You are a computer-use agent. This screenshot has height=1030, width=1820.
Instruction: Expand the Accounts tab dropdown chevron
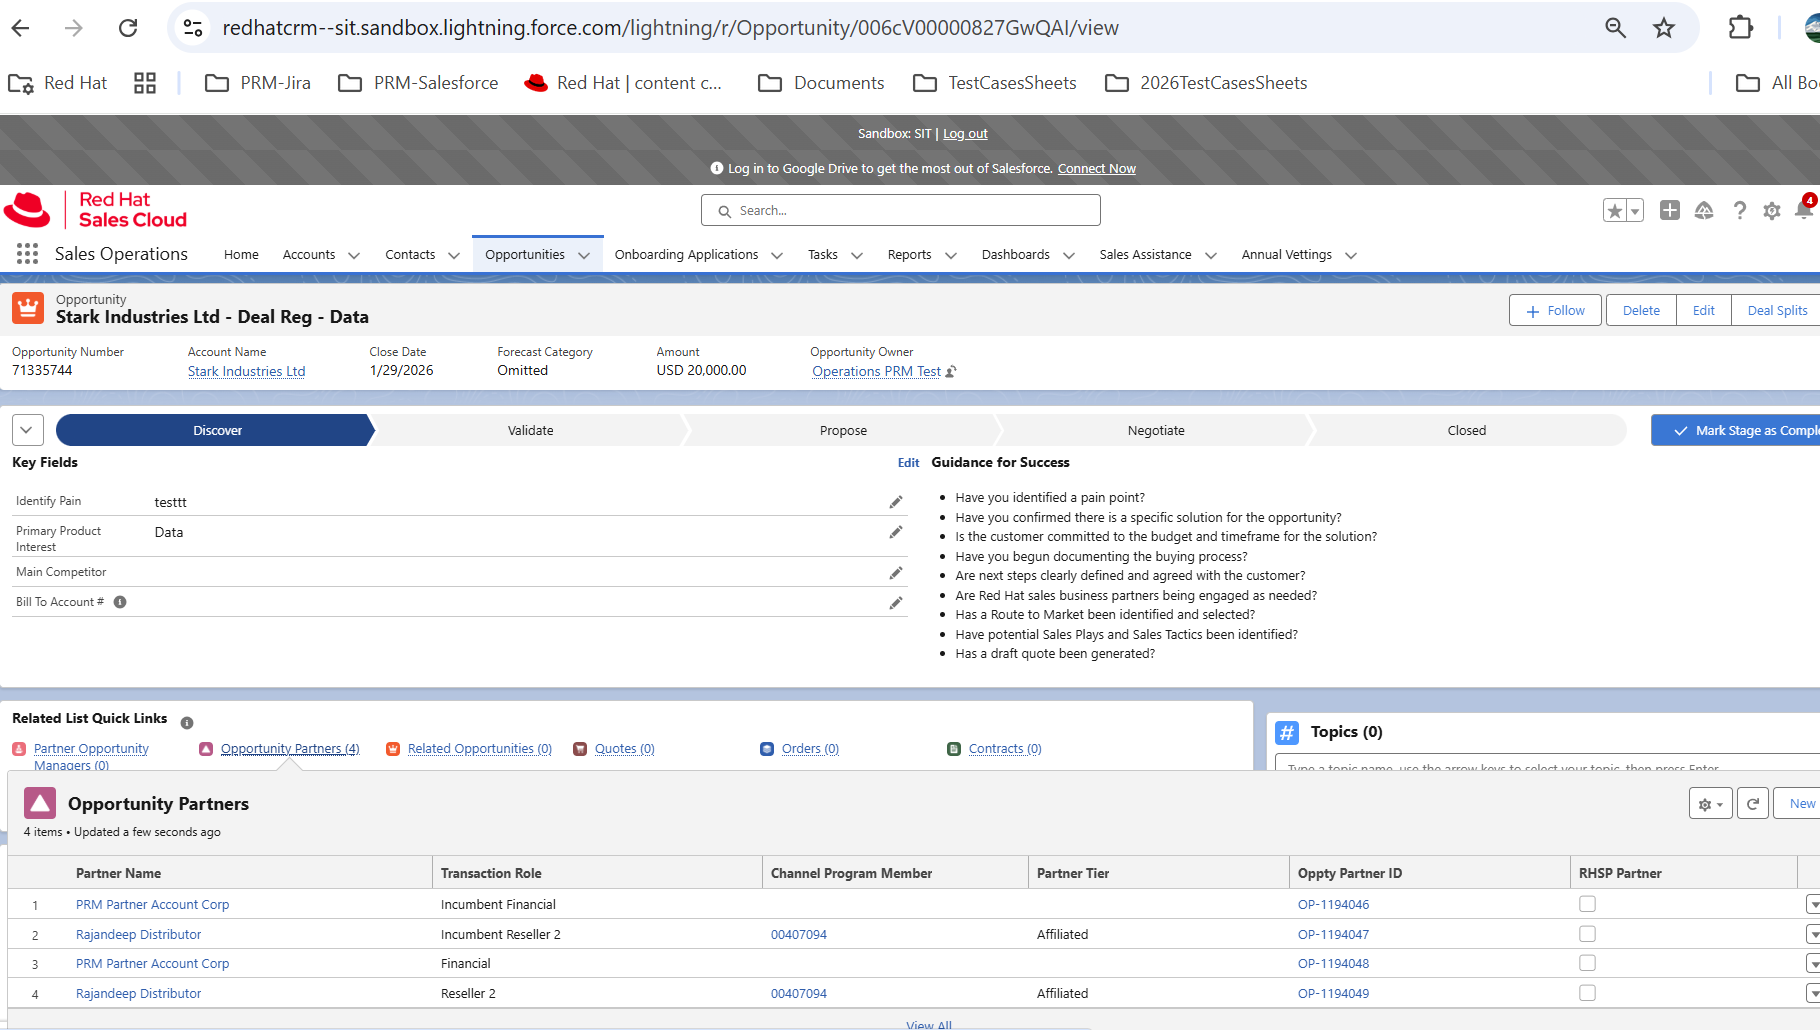click(354, 255)
